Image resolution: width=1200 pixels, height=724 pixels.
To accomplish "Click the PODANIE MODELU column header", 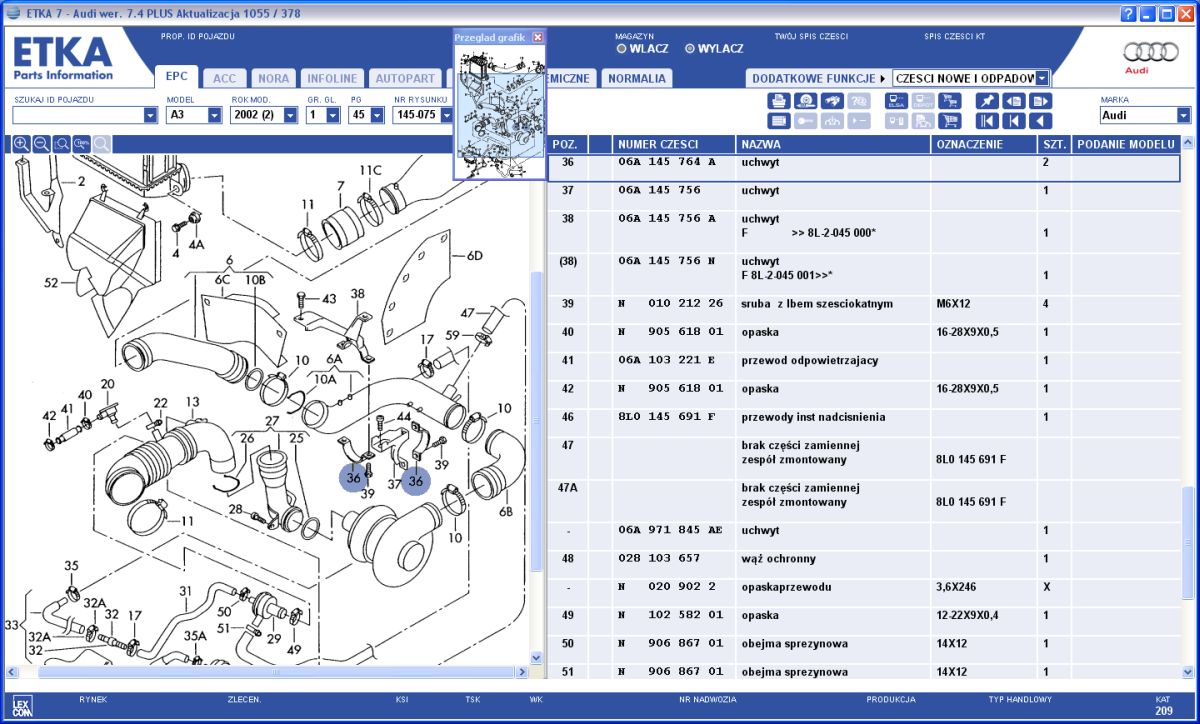I will [1125, 144].
